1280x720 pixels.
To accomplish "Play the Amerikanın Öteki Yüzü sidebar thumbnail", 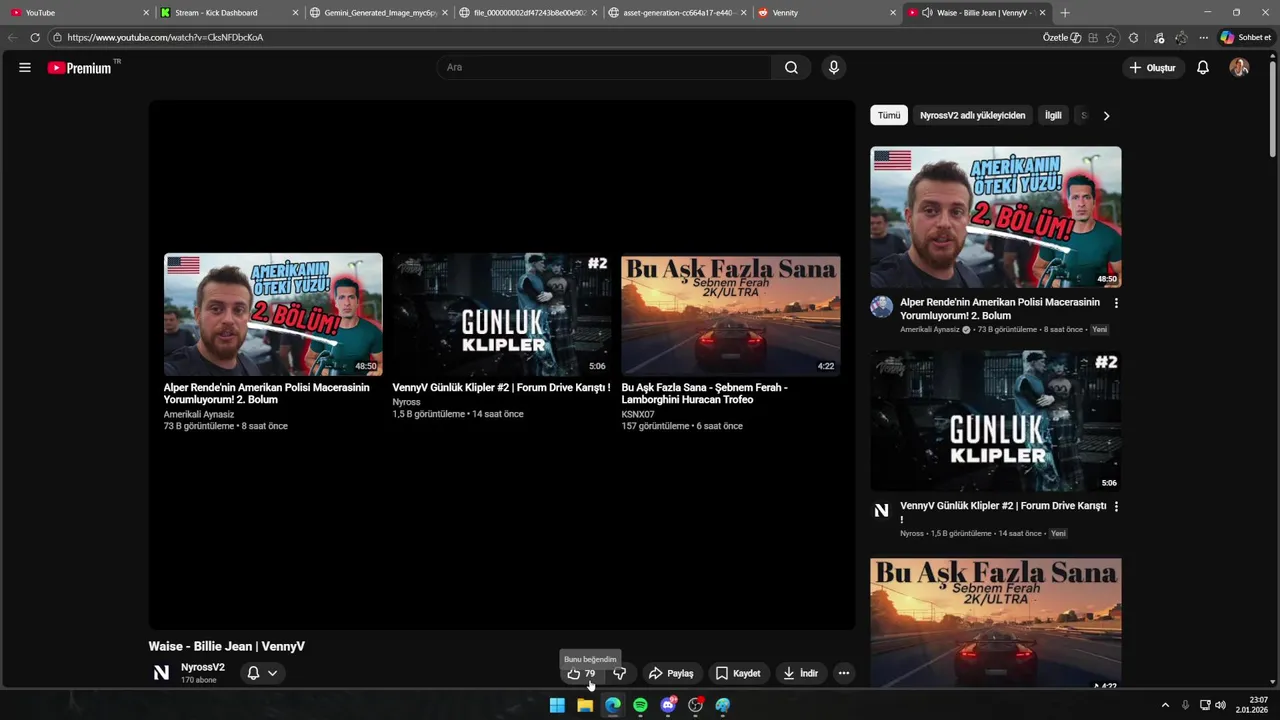I will point(996,217).
